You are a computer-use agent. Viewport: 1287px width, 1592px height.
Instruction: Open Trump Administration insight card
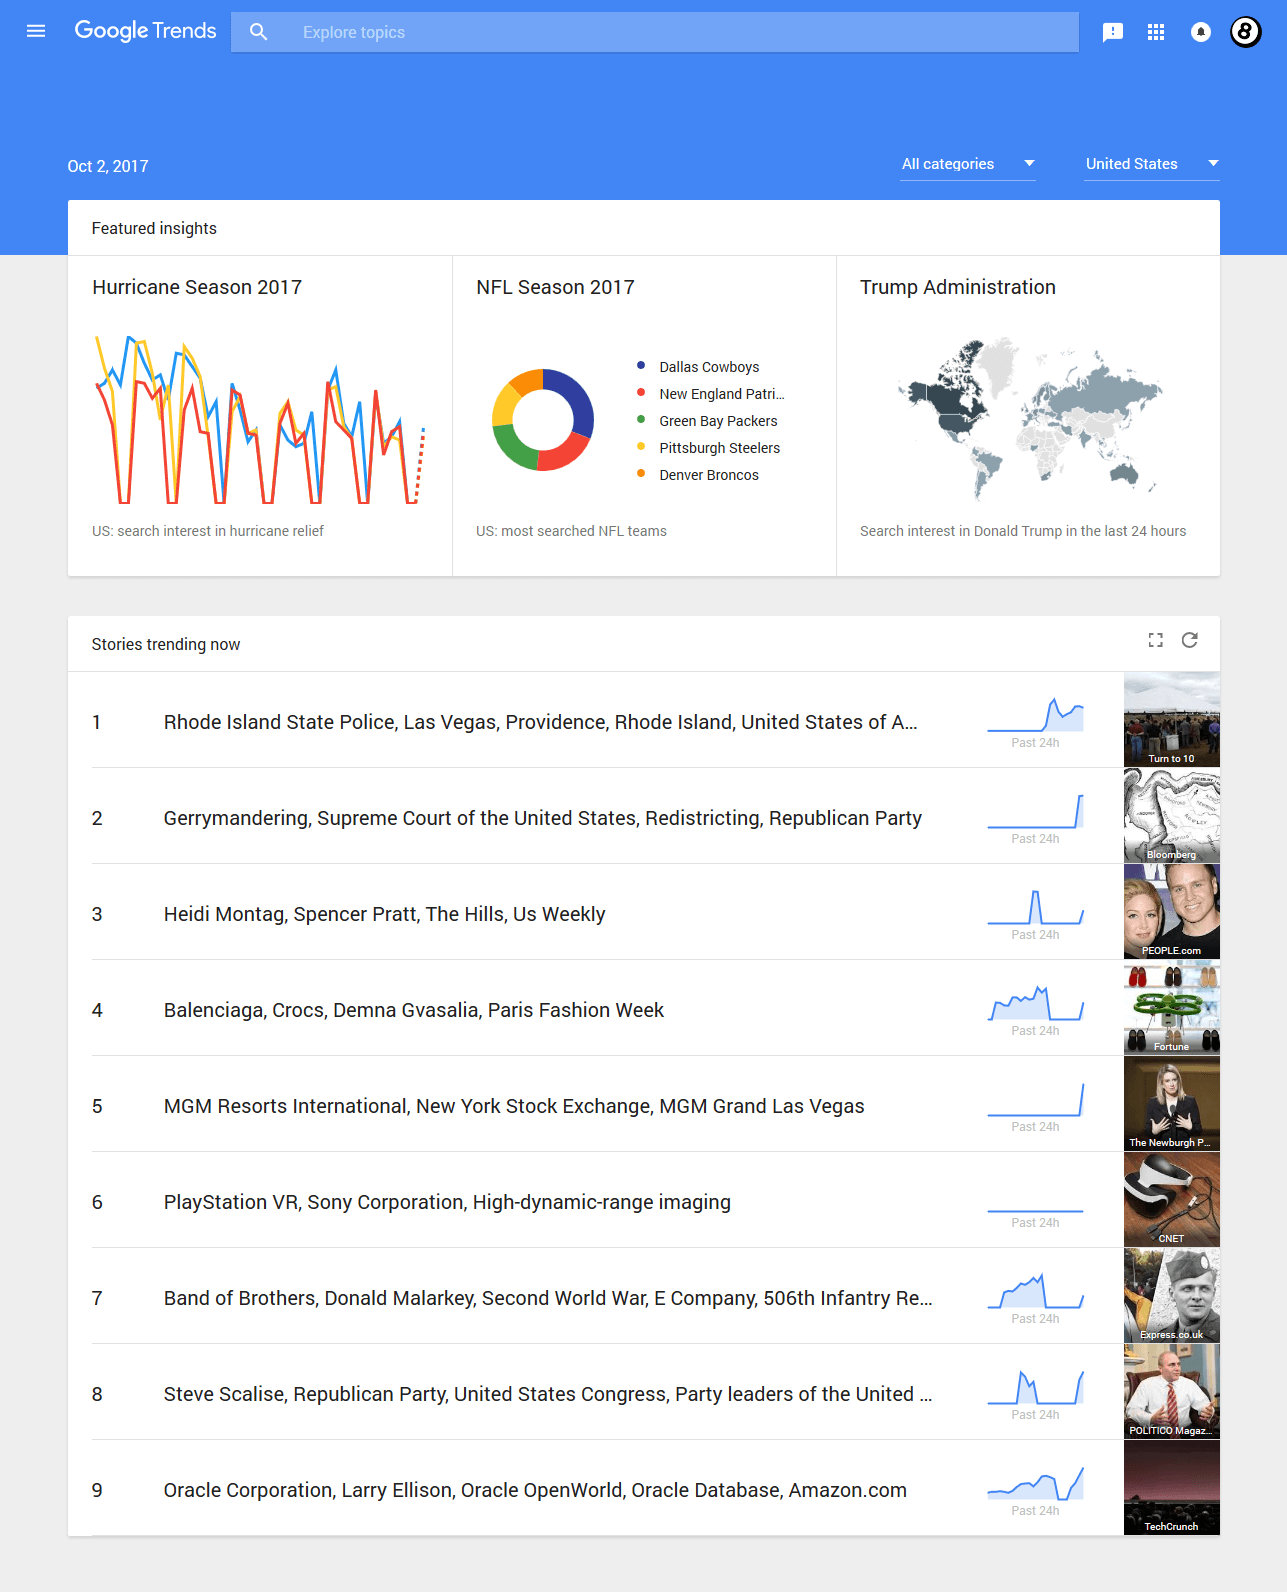pyautogui.click(x=1028, y=416)
